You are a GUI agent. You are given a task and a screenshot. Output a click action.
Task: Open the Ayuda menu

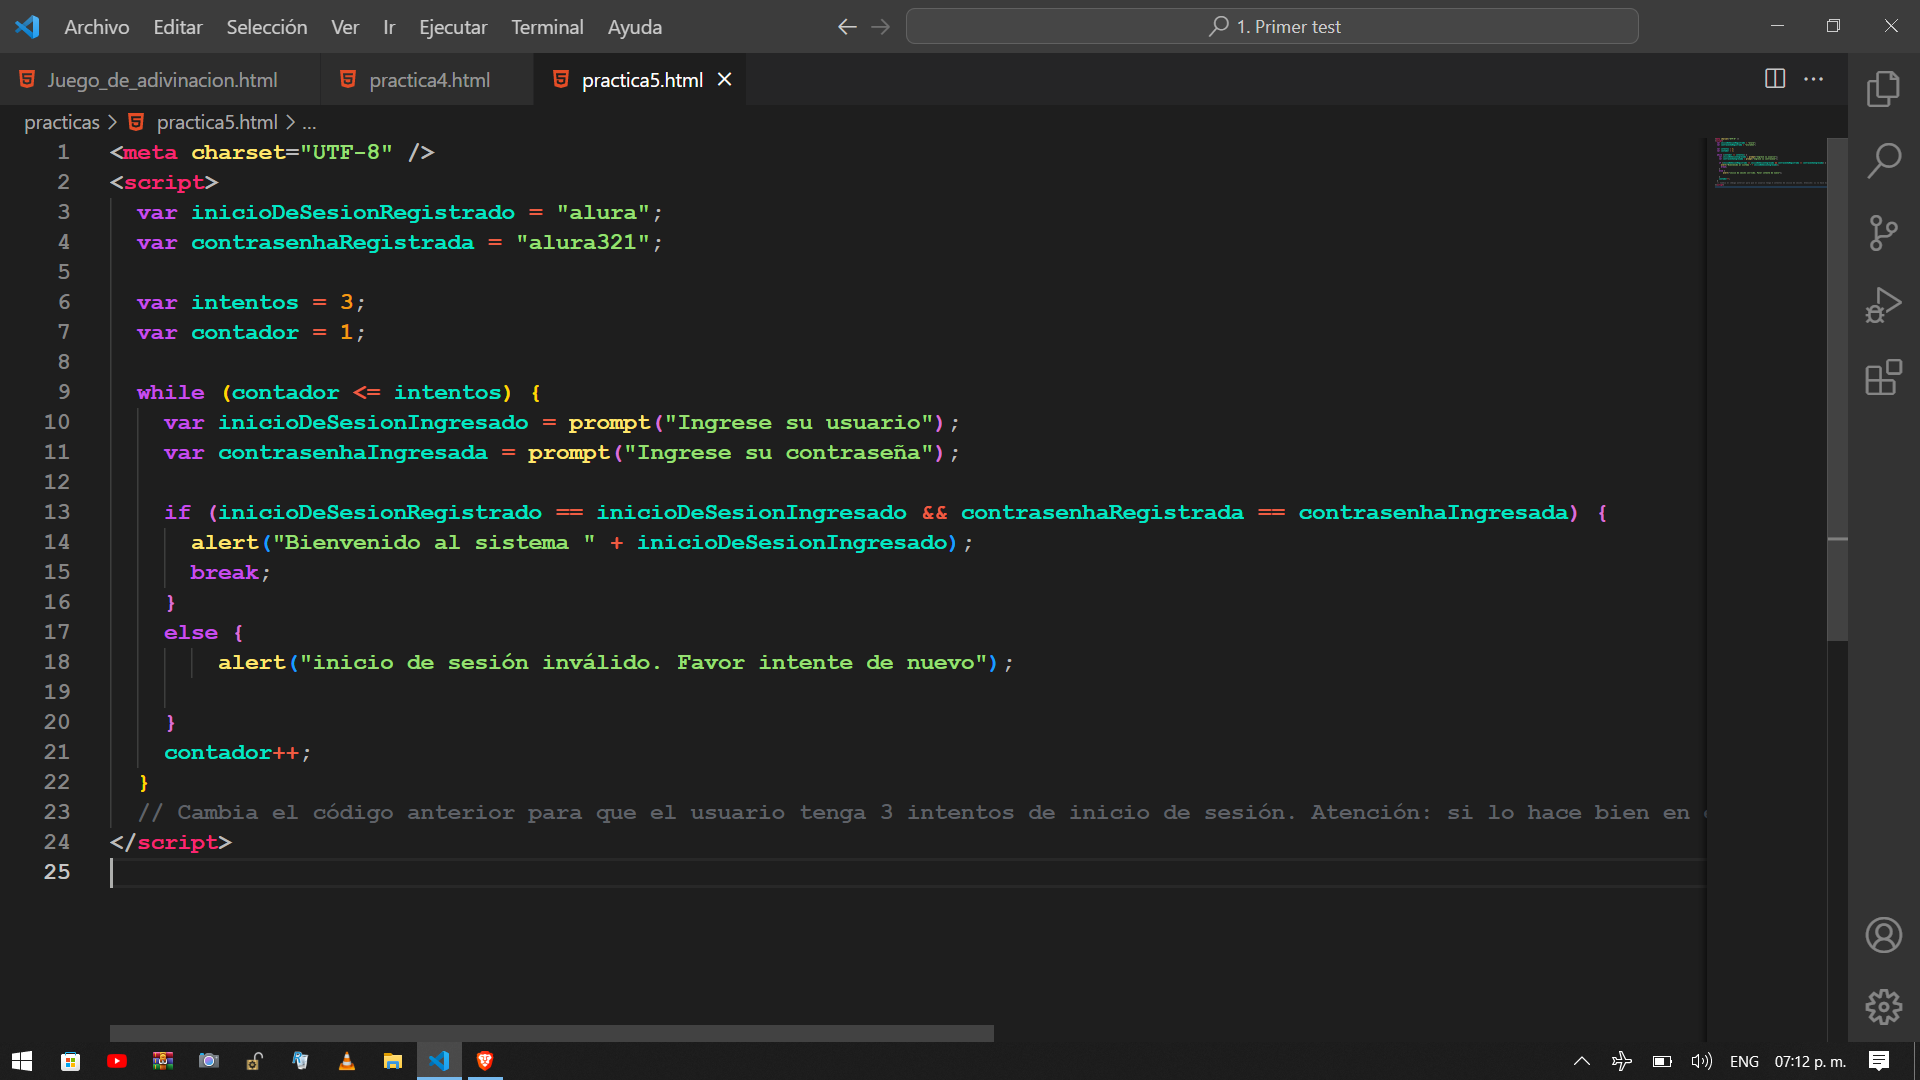(x=635, y=27)
